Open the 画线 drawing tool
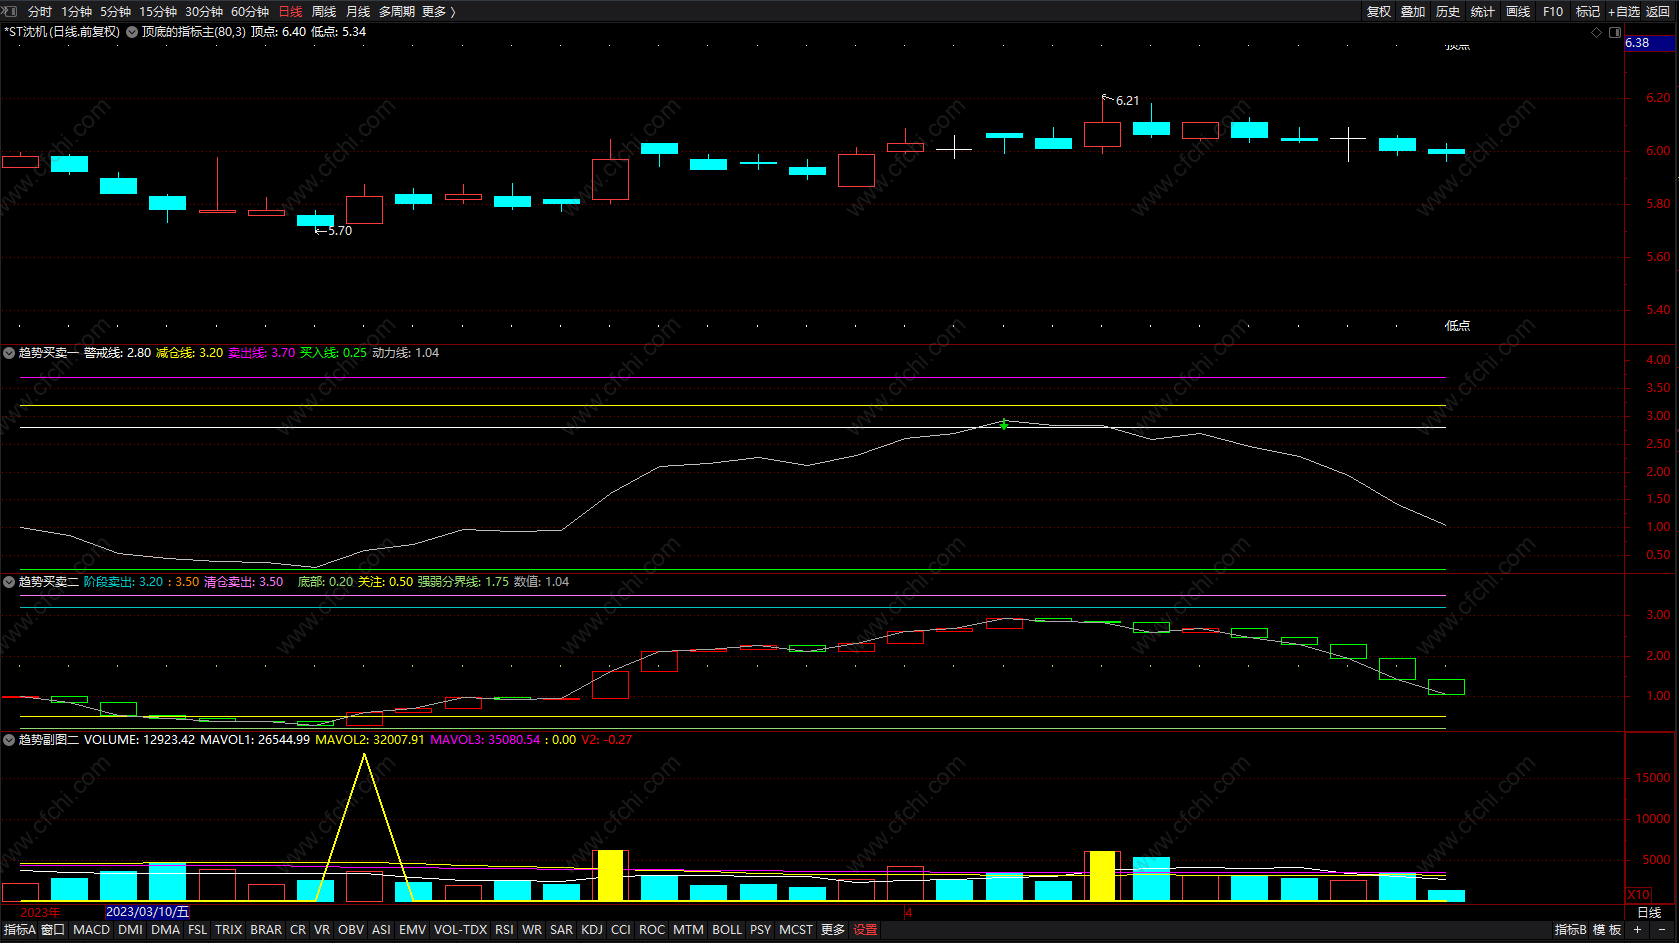Image resolution: width=1679 pixels, height=943 pixels. [x=1517, y=11]
